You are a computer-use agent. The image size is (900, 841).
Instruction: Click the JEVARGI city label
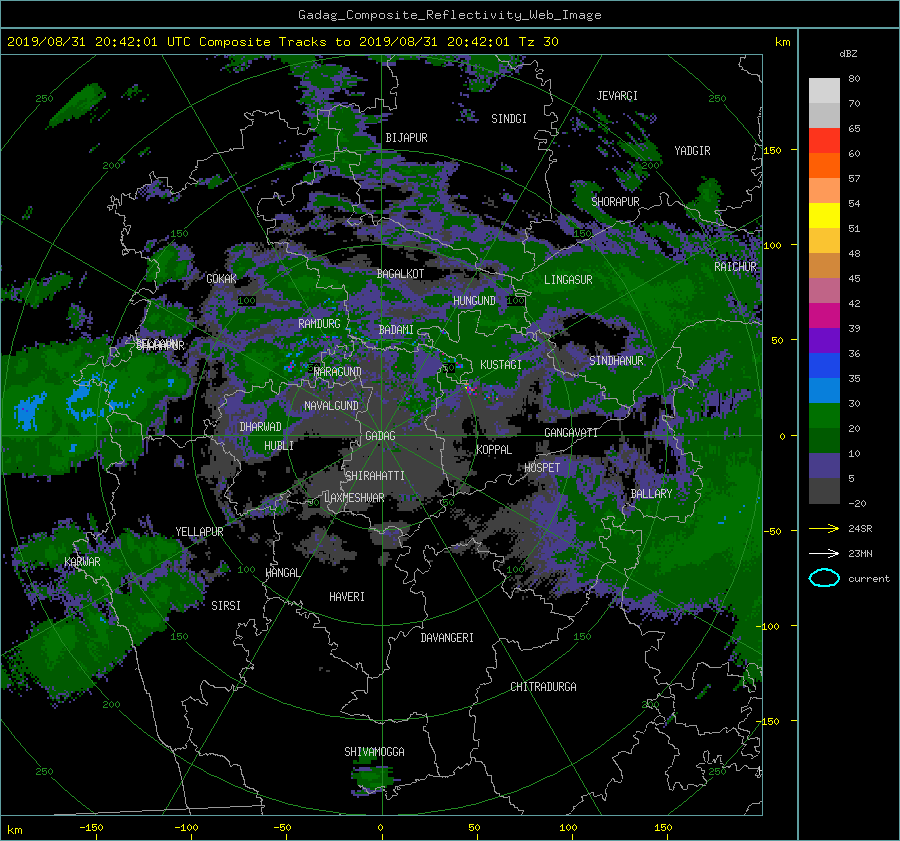(617, 96)
